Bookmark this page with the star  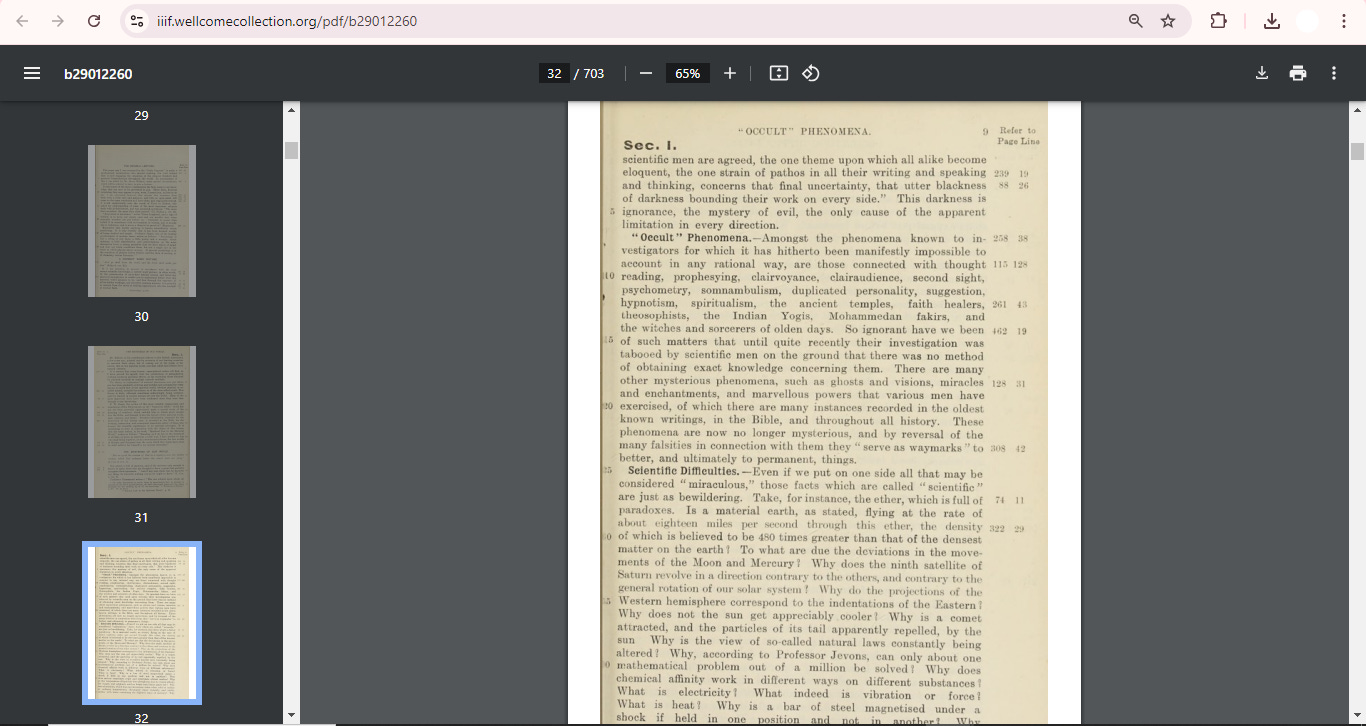tap(1168, 21)
